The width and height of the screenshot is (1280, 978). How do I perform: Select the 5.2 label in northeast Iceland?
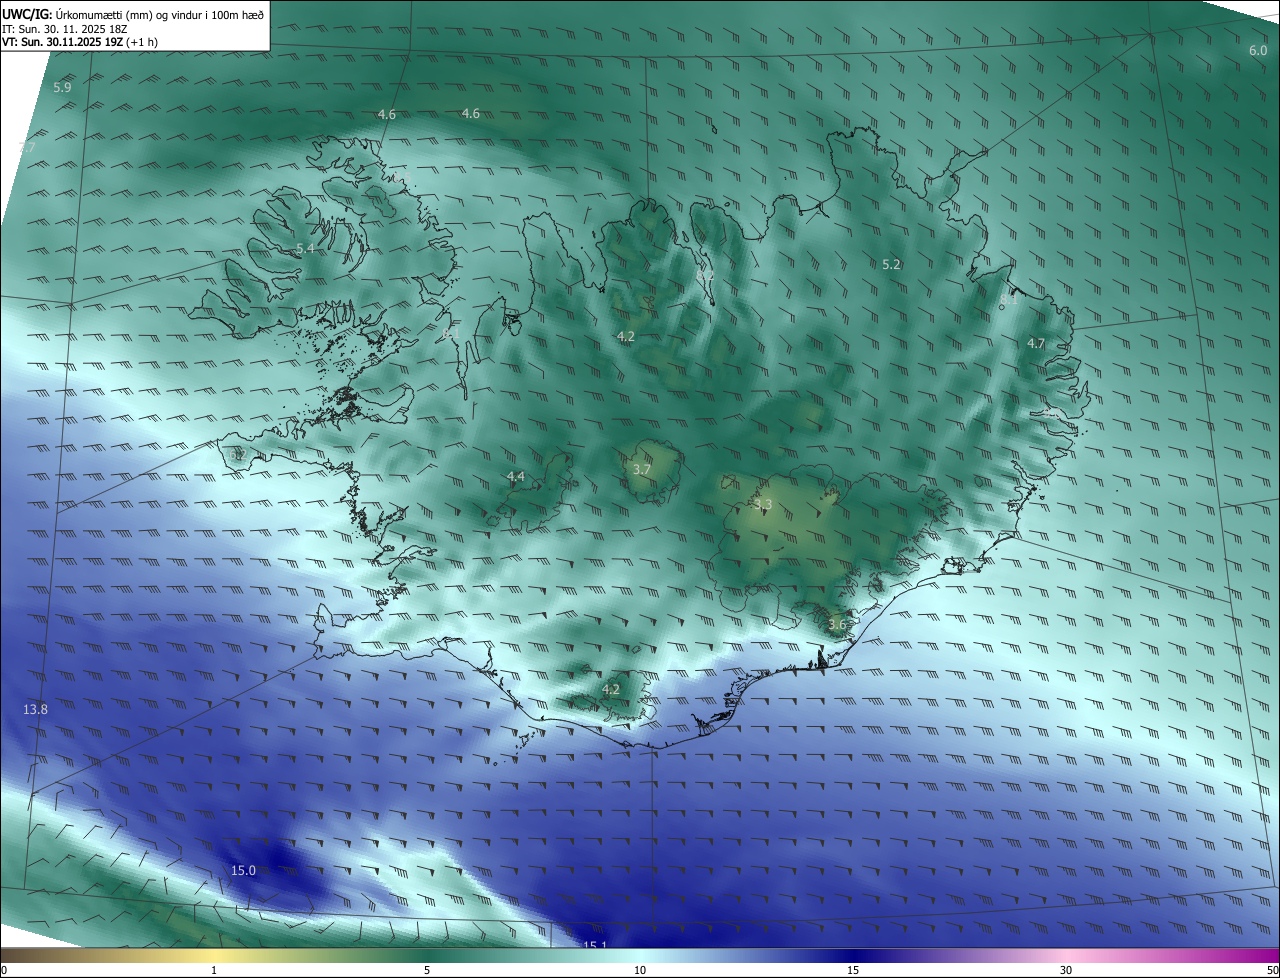click(x=892, y=265)
